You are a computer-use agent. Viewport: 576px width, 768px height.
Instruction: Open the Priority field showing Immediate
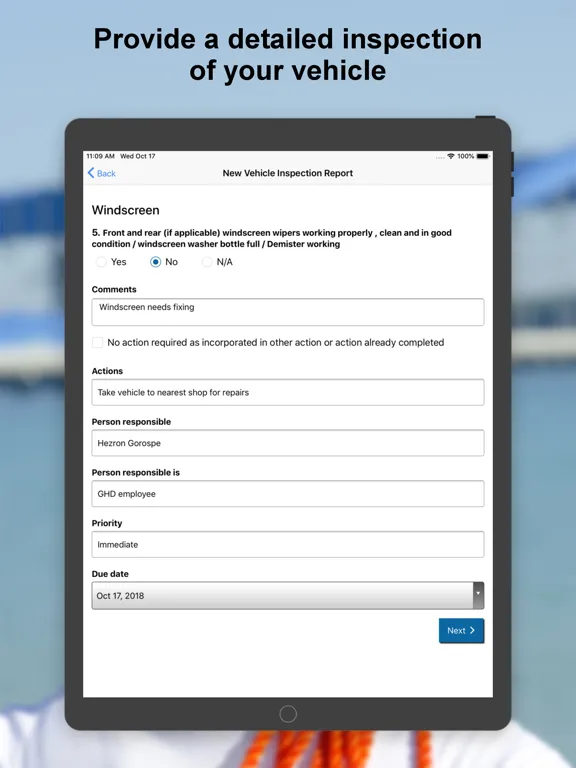(x=288, y=544)
